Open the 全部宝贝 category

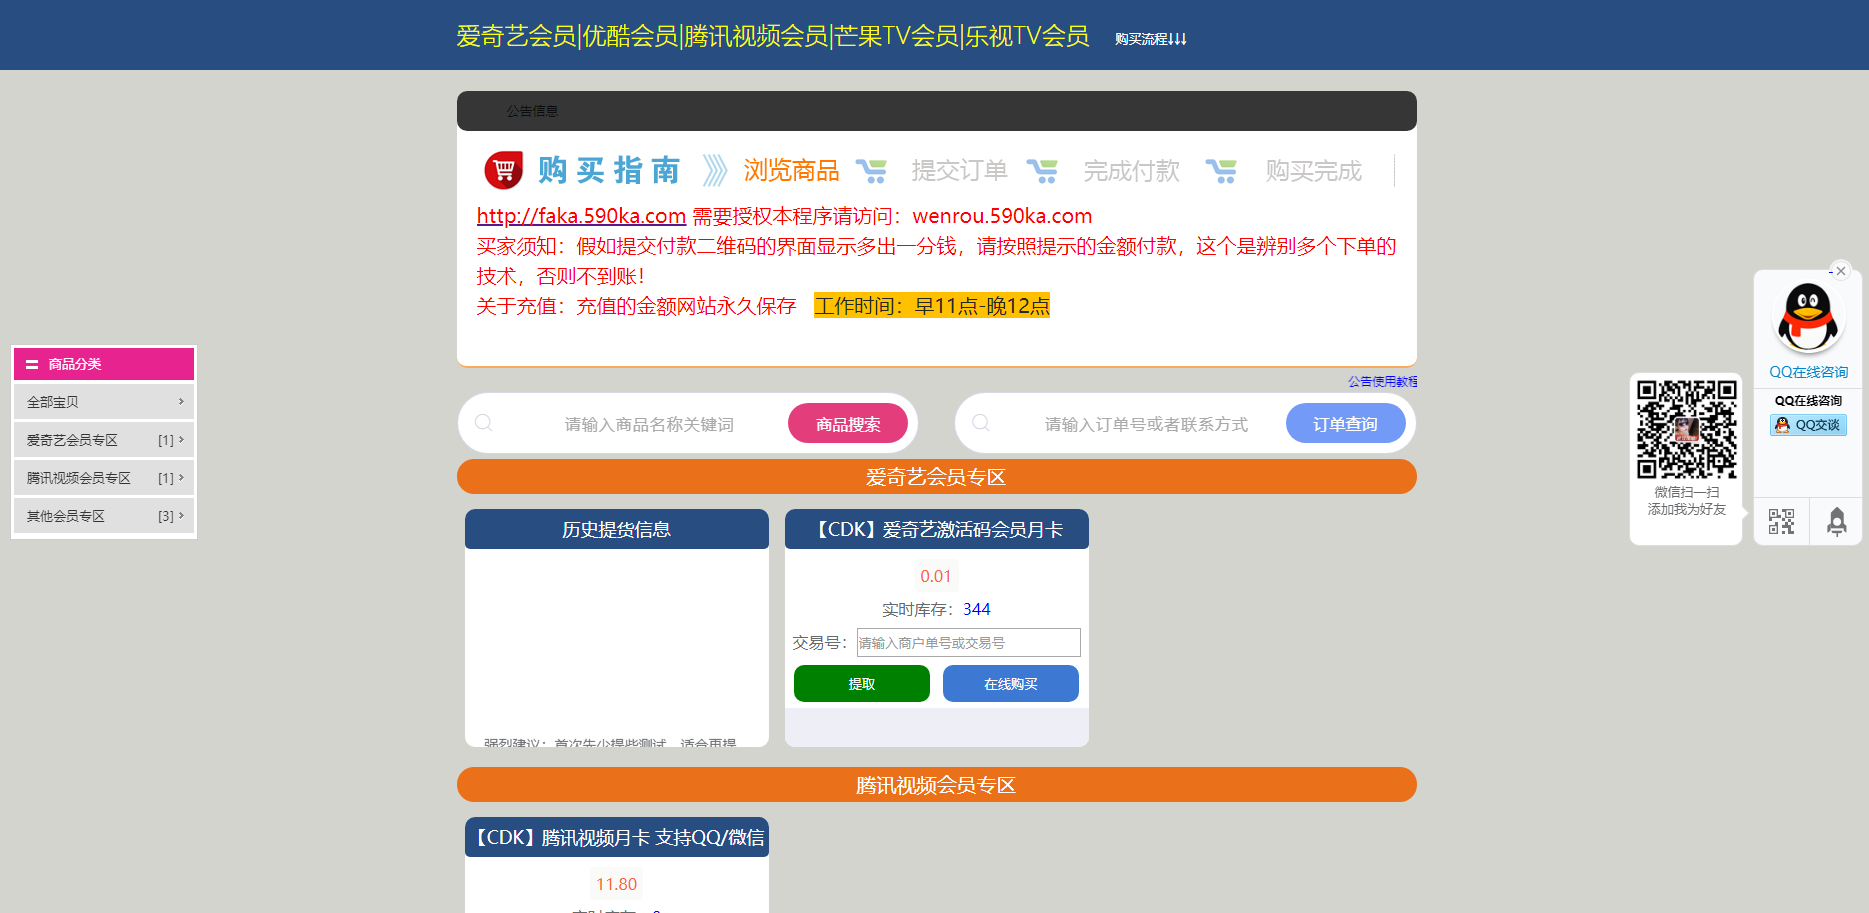pyautogui.click(x=104, y=402)
